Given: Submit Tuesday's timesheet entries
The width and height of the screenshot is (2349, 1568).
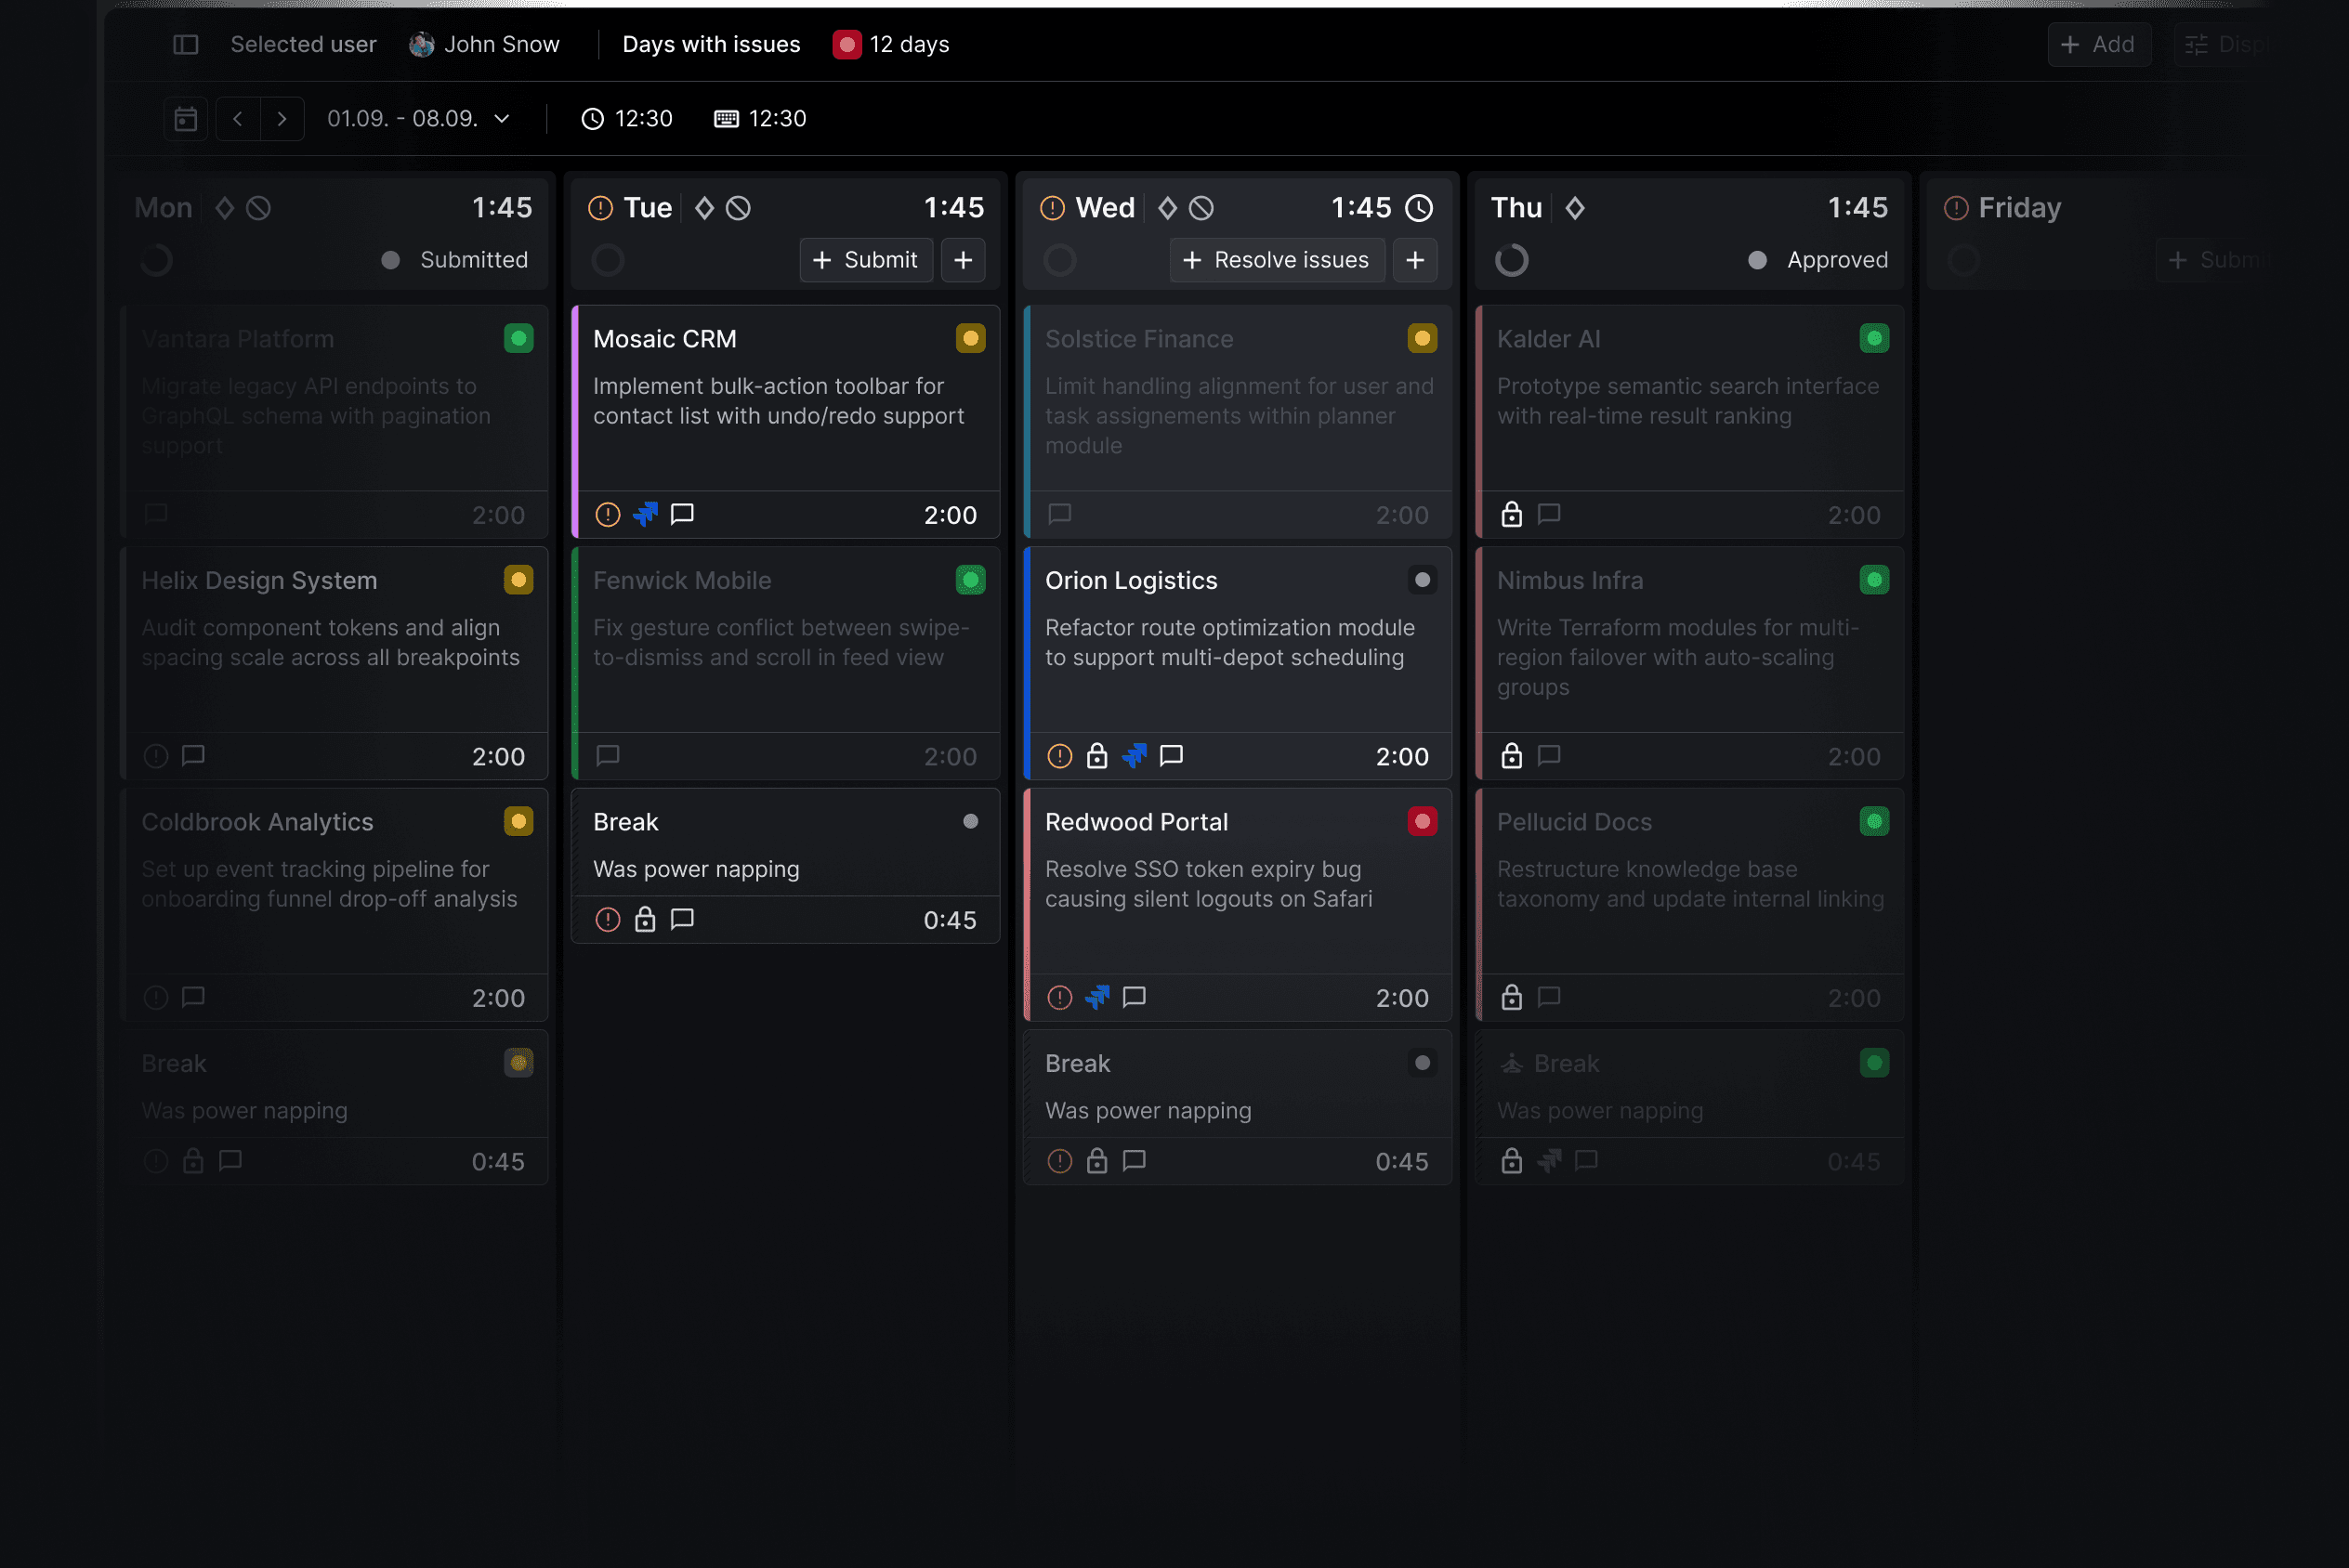Looking at the screenshot, I should click(x=866, y=260).
